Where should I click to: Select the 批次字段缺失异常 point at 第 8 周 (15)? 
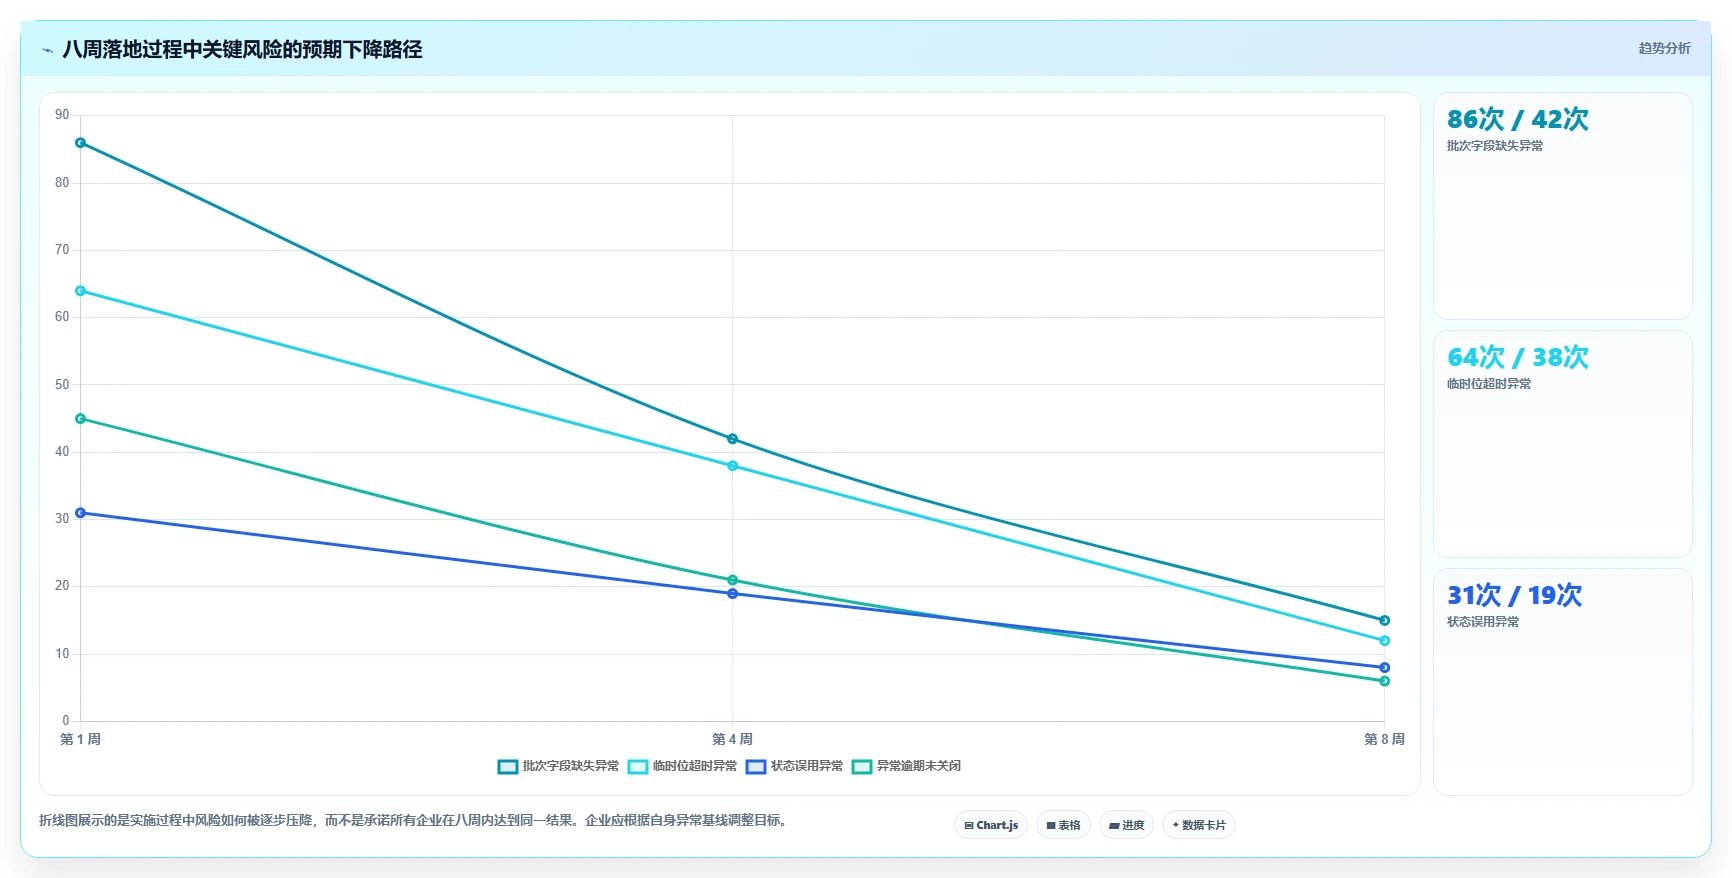point(1384,620)
